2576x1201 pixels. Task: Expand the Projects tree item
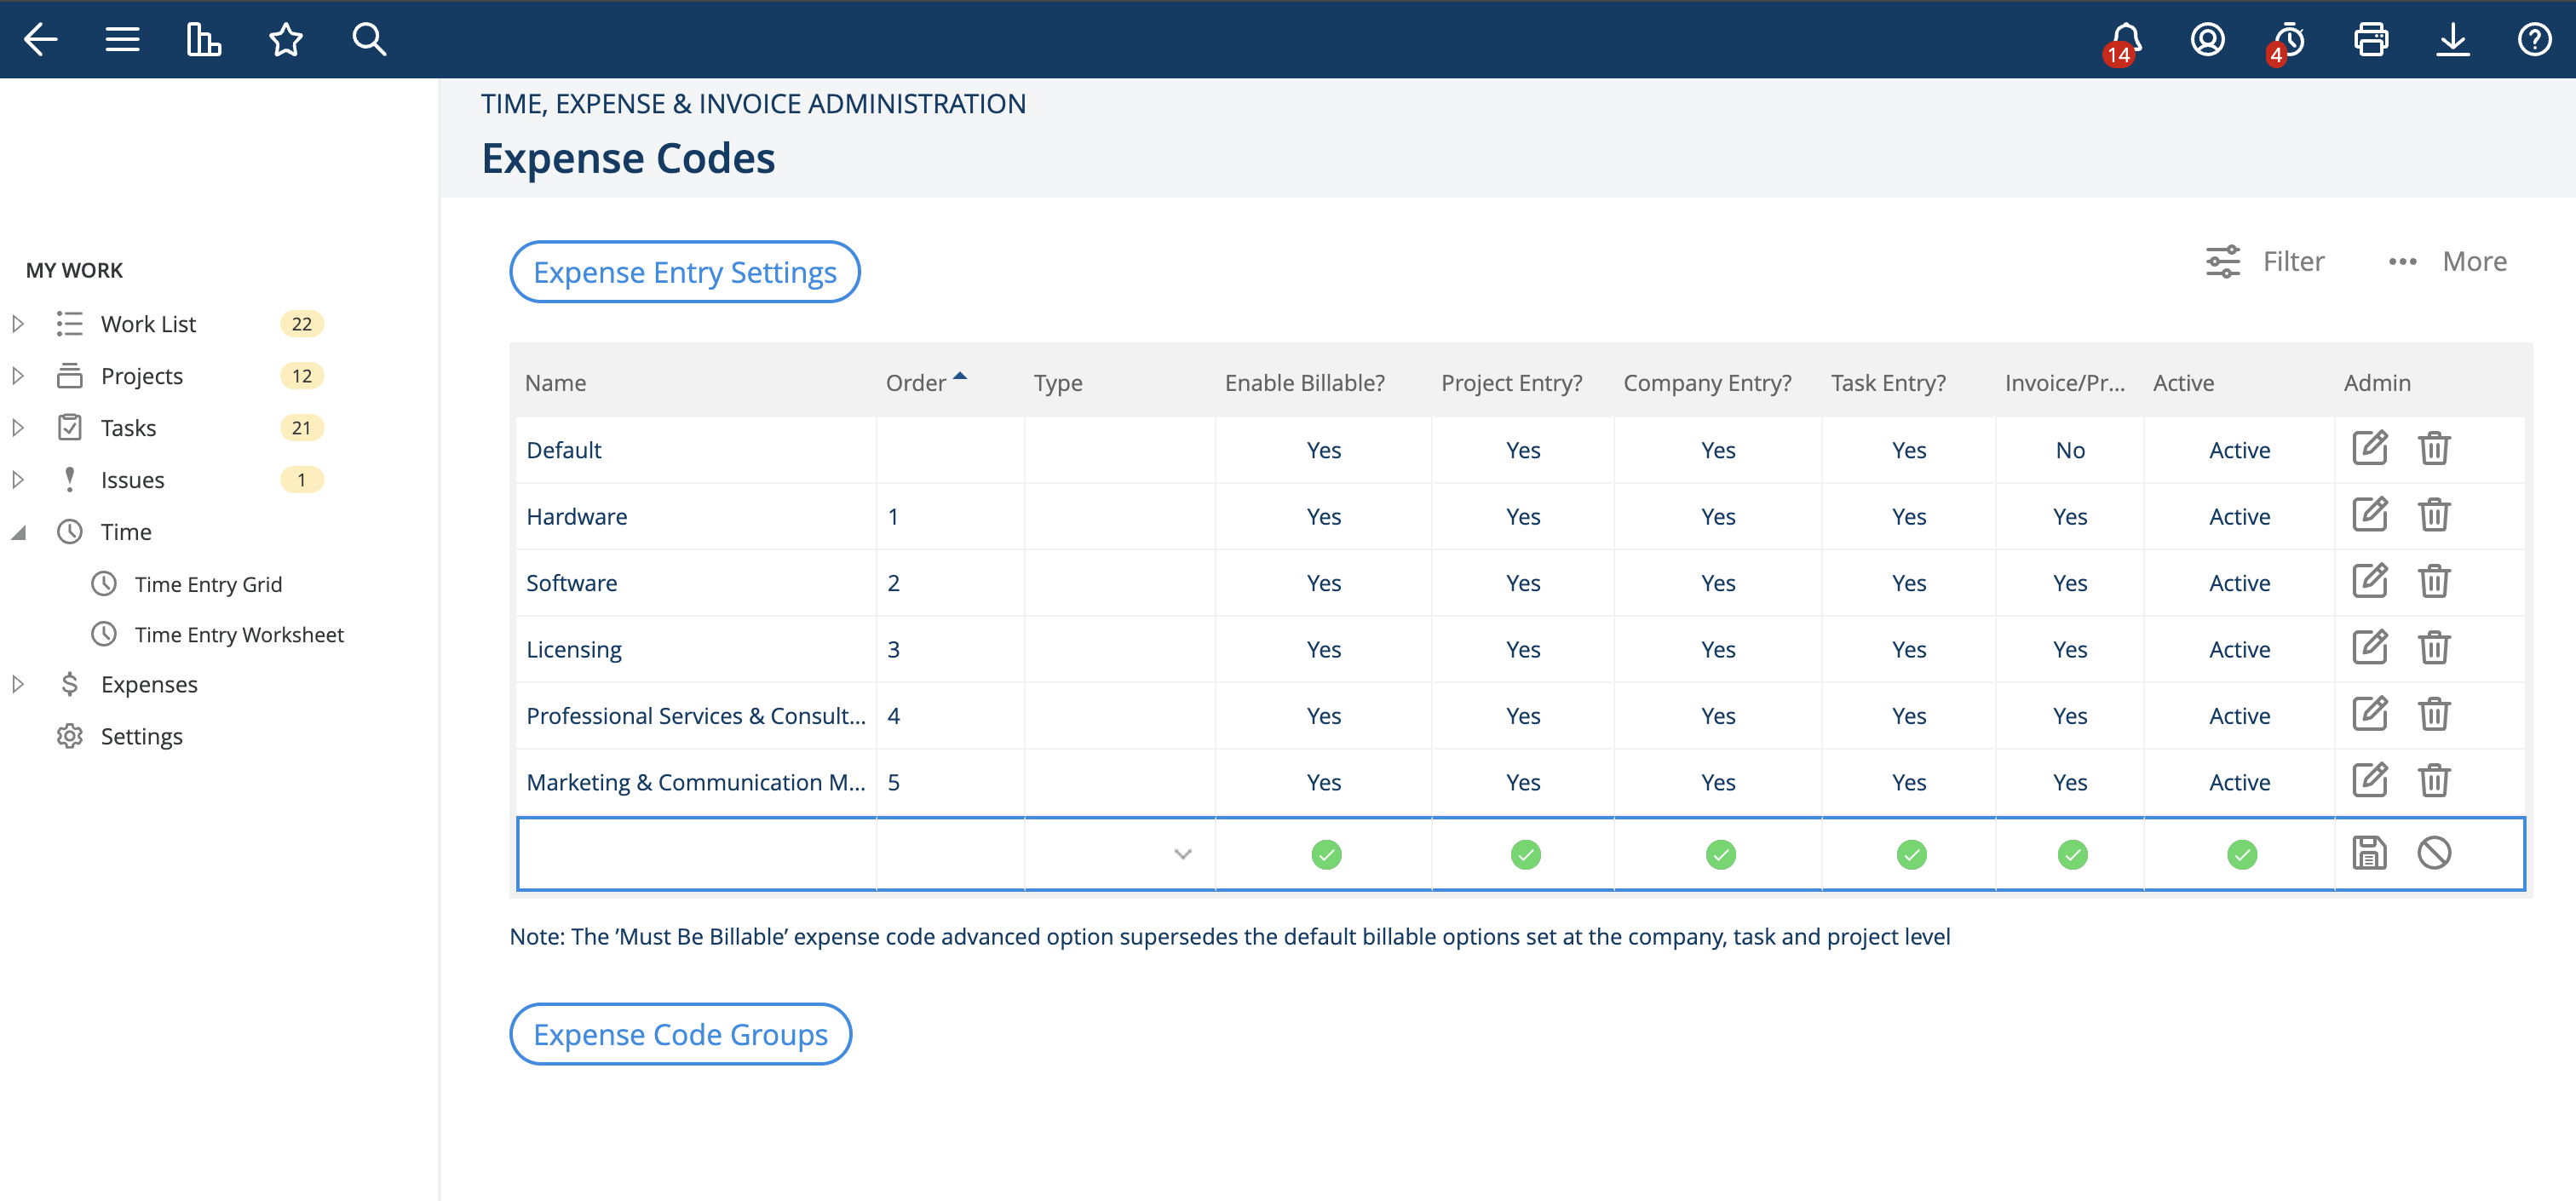point(18,375)
